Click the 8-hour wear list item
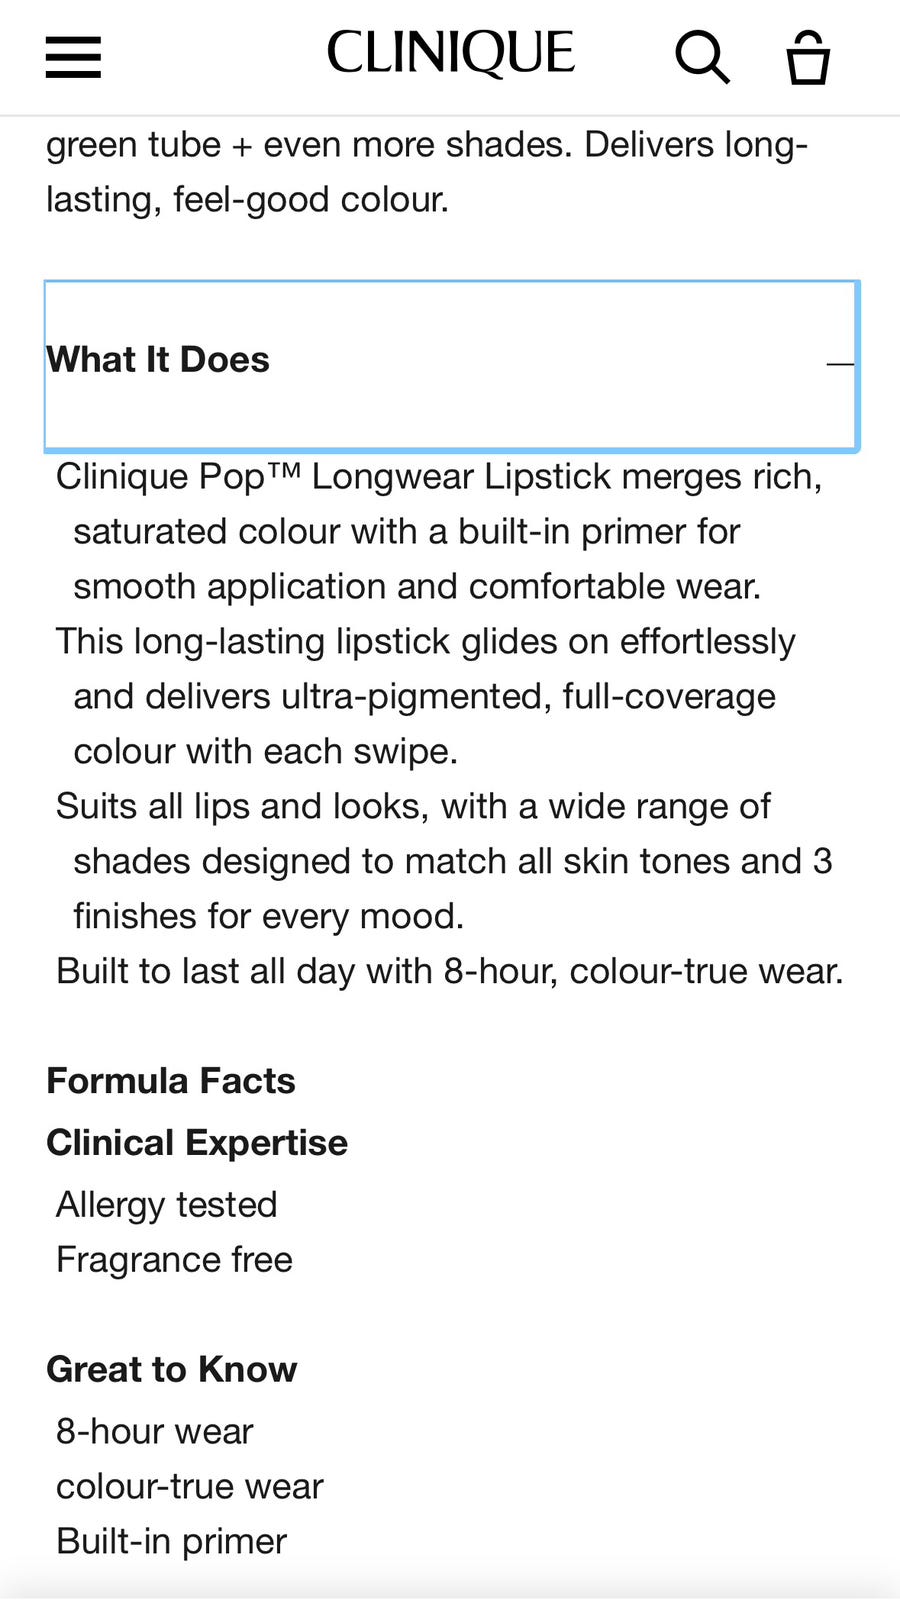Viewport: 900px width, 1600px height. (x=155, y=1432)
